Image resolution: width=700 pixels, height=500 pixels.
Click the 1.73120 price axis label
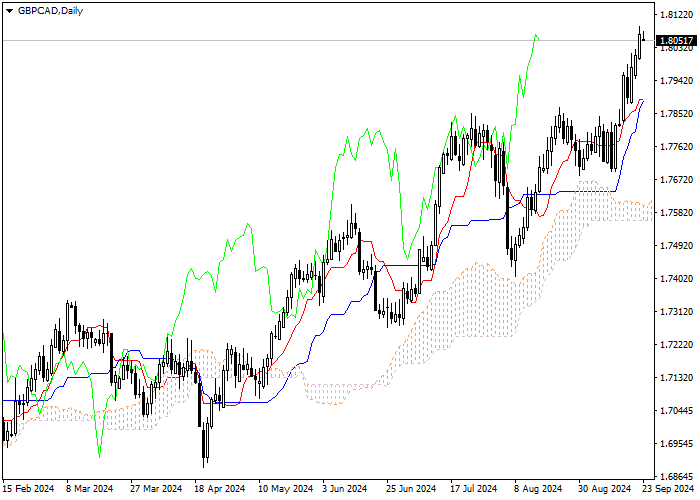click(x=676, y=312)
